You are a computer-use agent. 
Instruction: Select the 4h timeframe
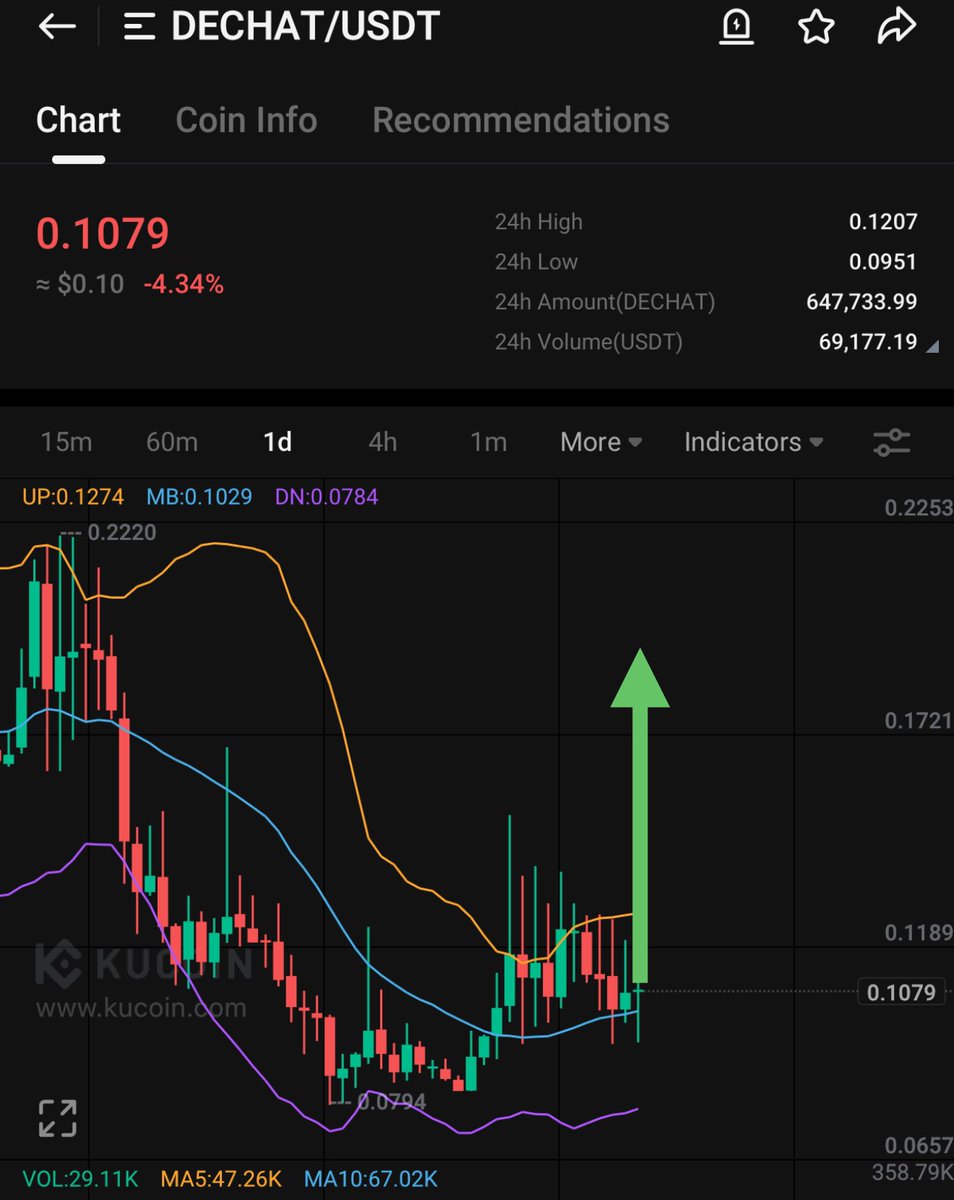(383, 442)
